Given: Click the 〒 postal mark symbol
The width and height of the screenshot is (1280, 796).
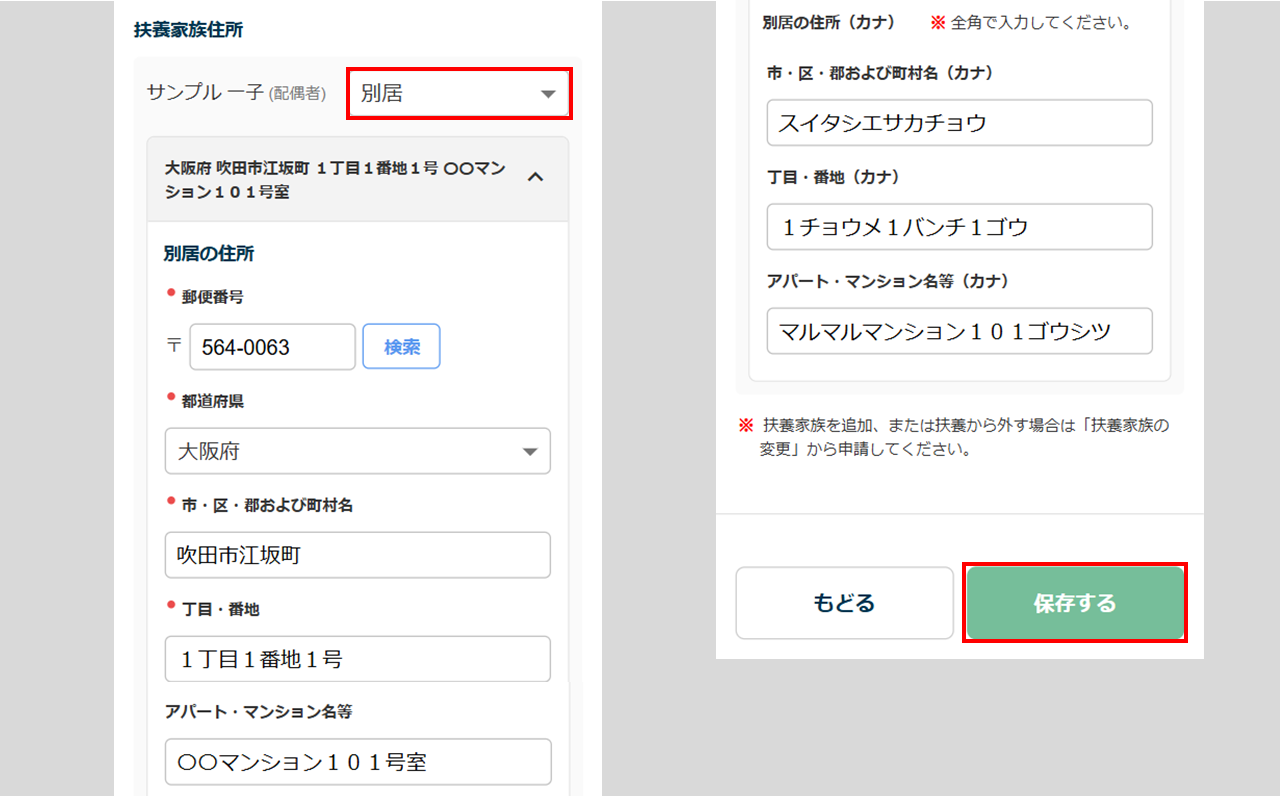Looking at the screenshot, I should point(174,347).
